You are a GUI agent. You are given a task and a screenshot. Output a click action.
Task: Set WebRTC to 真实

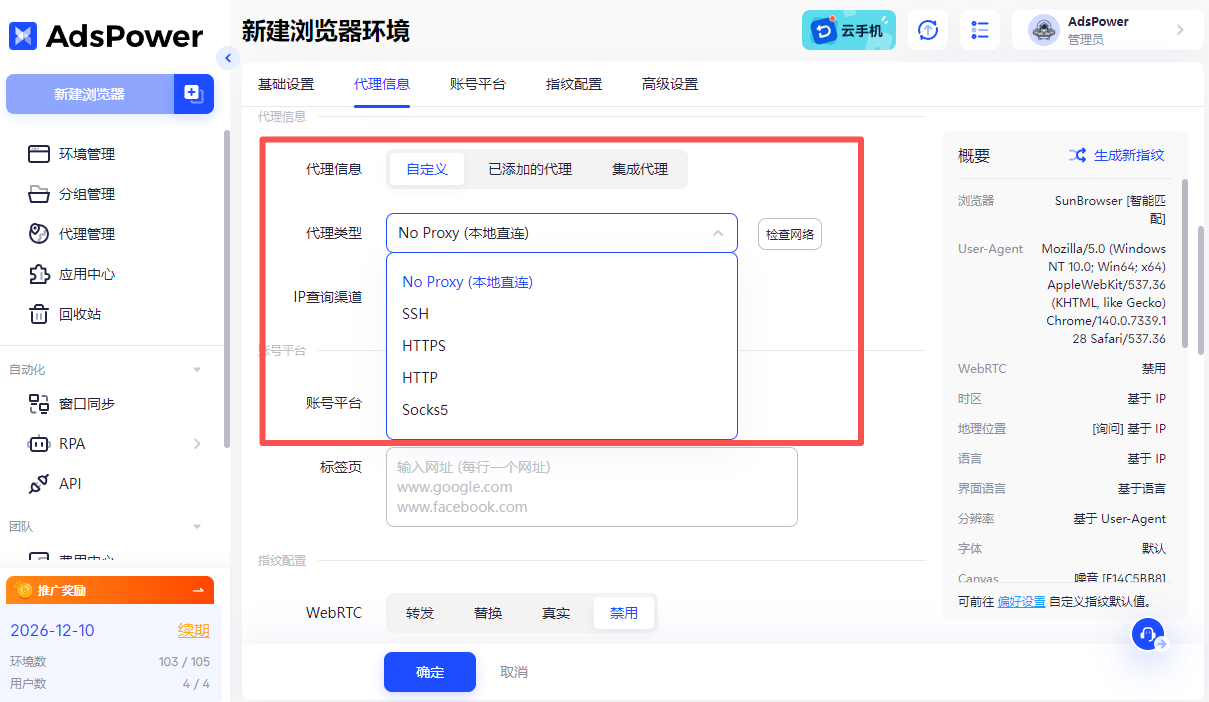(x=556, y=613)
